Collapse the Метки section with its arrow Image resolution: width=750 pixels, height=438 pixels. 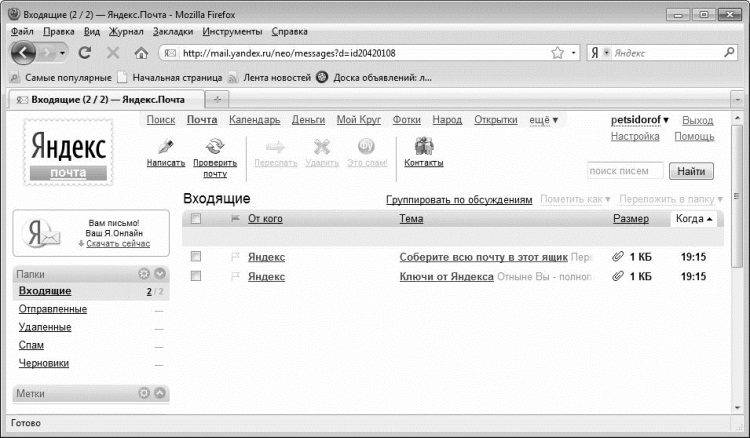[x=160, y=393]
